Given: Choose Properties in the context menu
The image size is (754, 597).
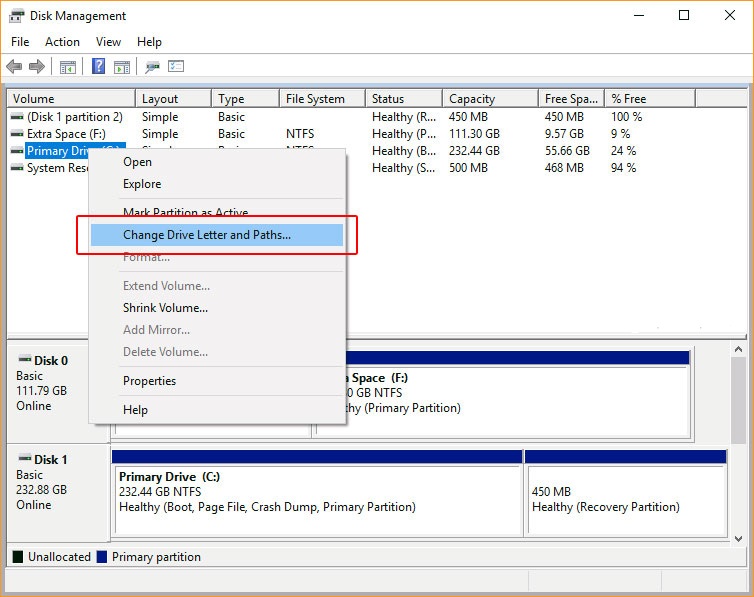Looking at the screenshot, I should (149, 381).
